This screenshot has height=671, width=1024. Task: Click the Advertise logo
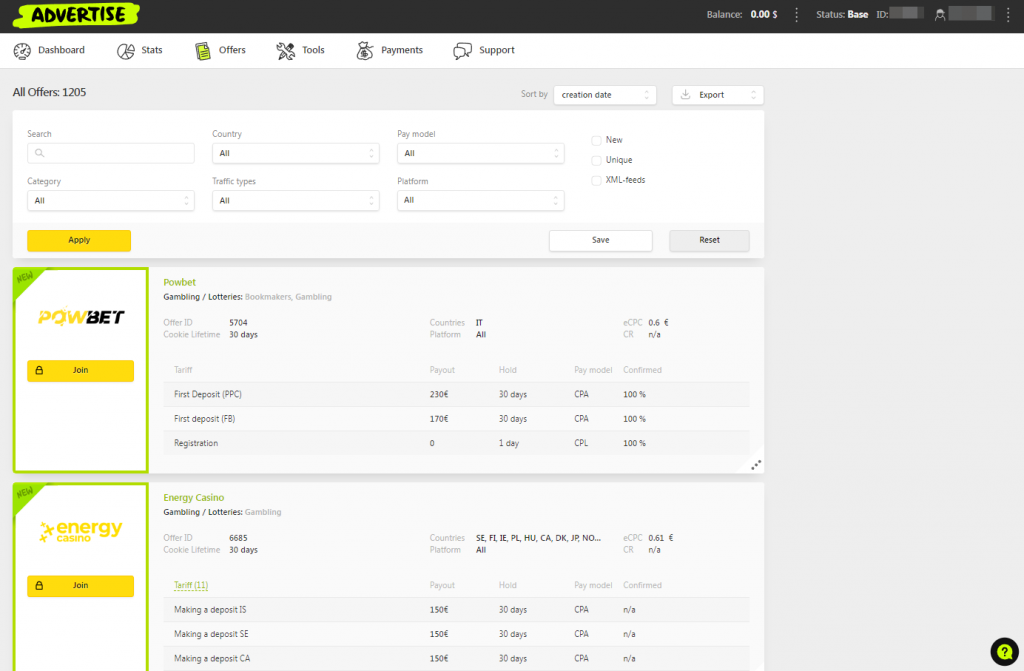[76, 15]
